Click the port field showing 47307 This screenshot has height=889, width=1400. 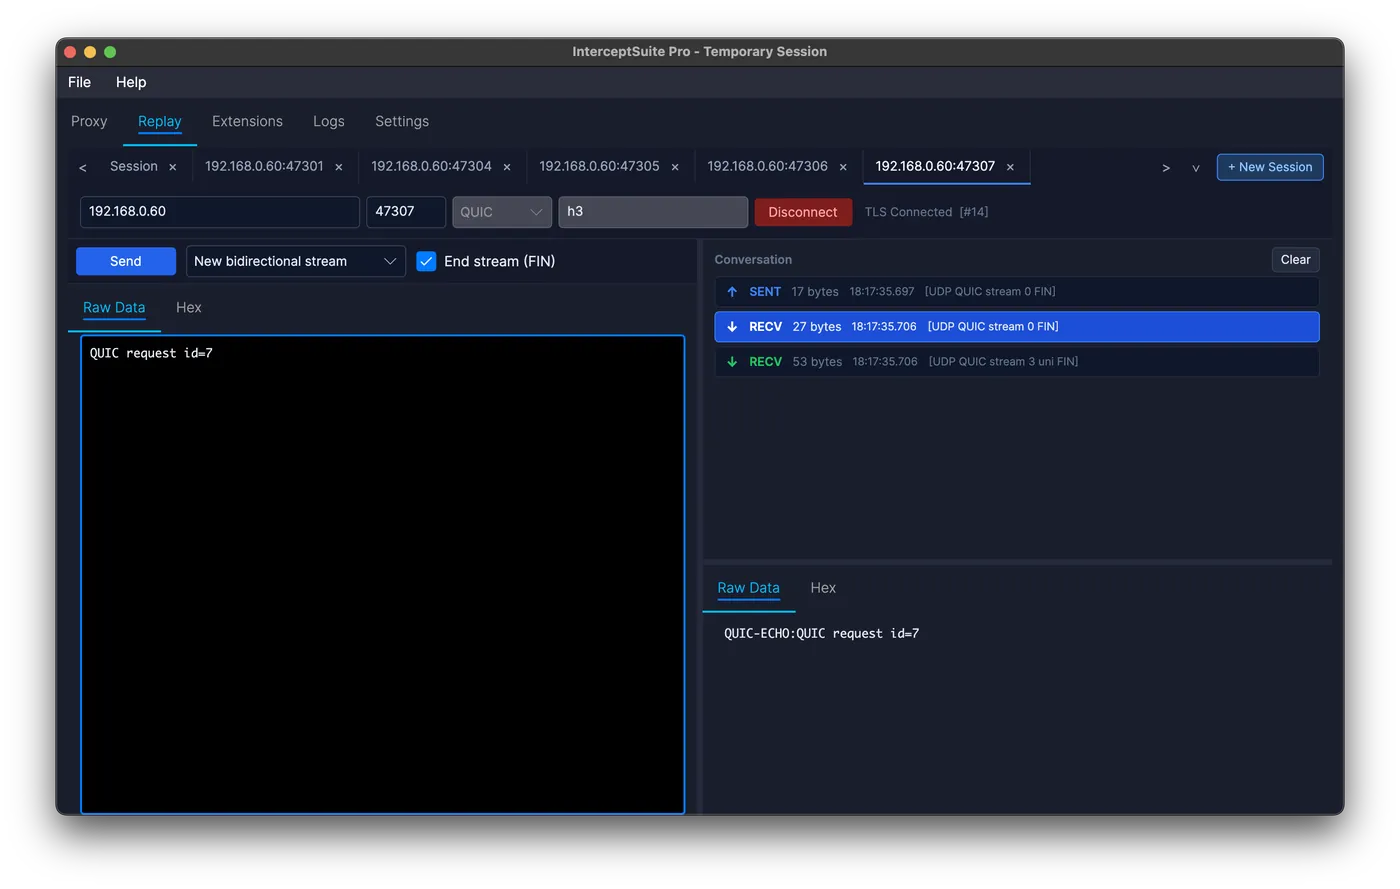[x=406, y=212]
